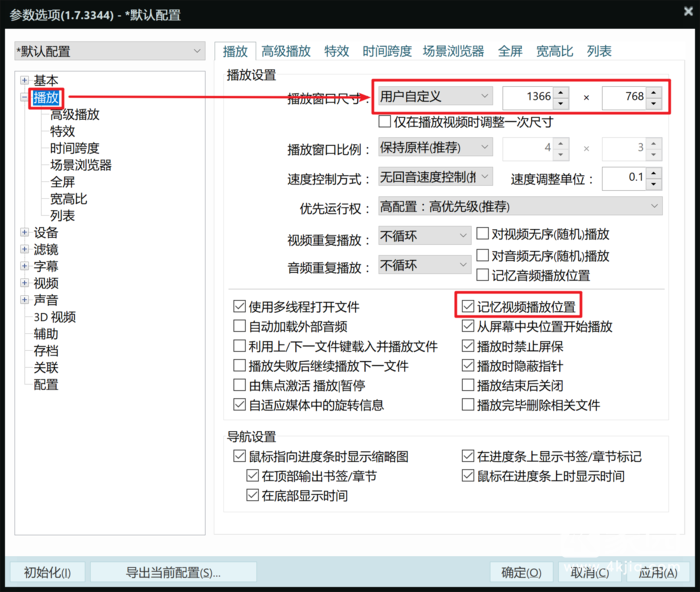Screen dimensions: 700x592
Task: Expand the 字幕 tree node
Action: 25,267
